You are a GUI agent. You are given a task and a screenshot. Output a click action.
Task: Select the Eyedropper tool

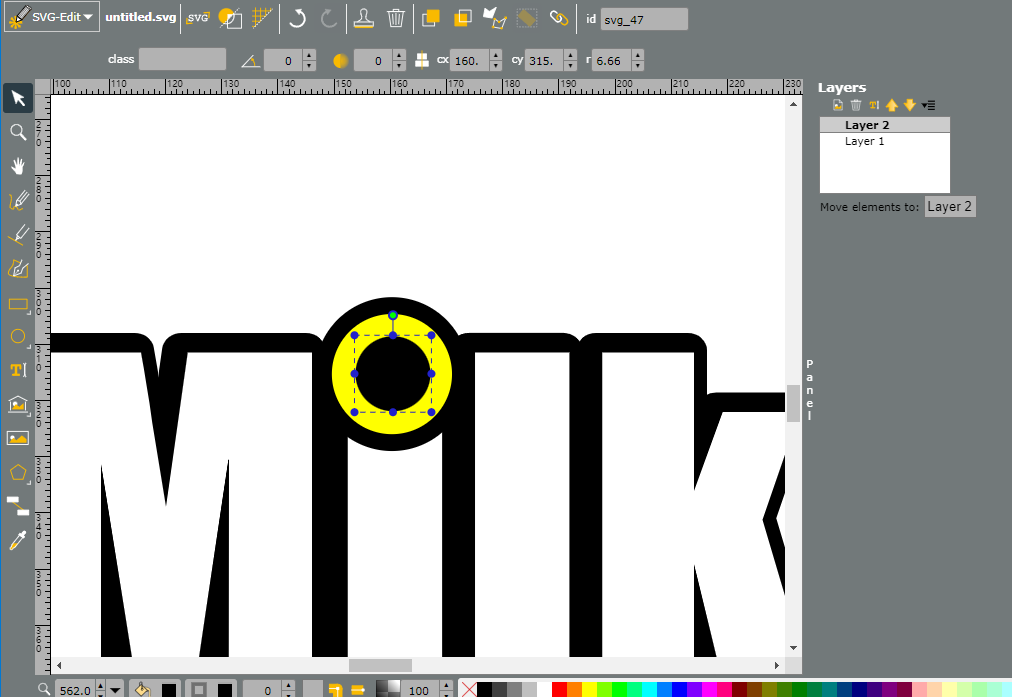18,540
